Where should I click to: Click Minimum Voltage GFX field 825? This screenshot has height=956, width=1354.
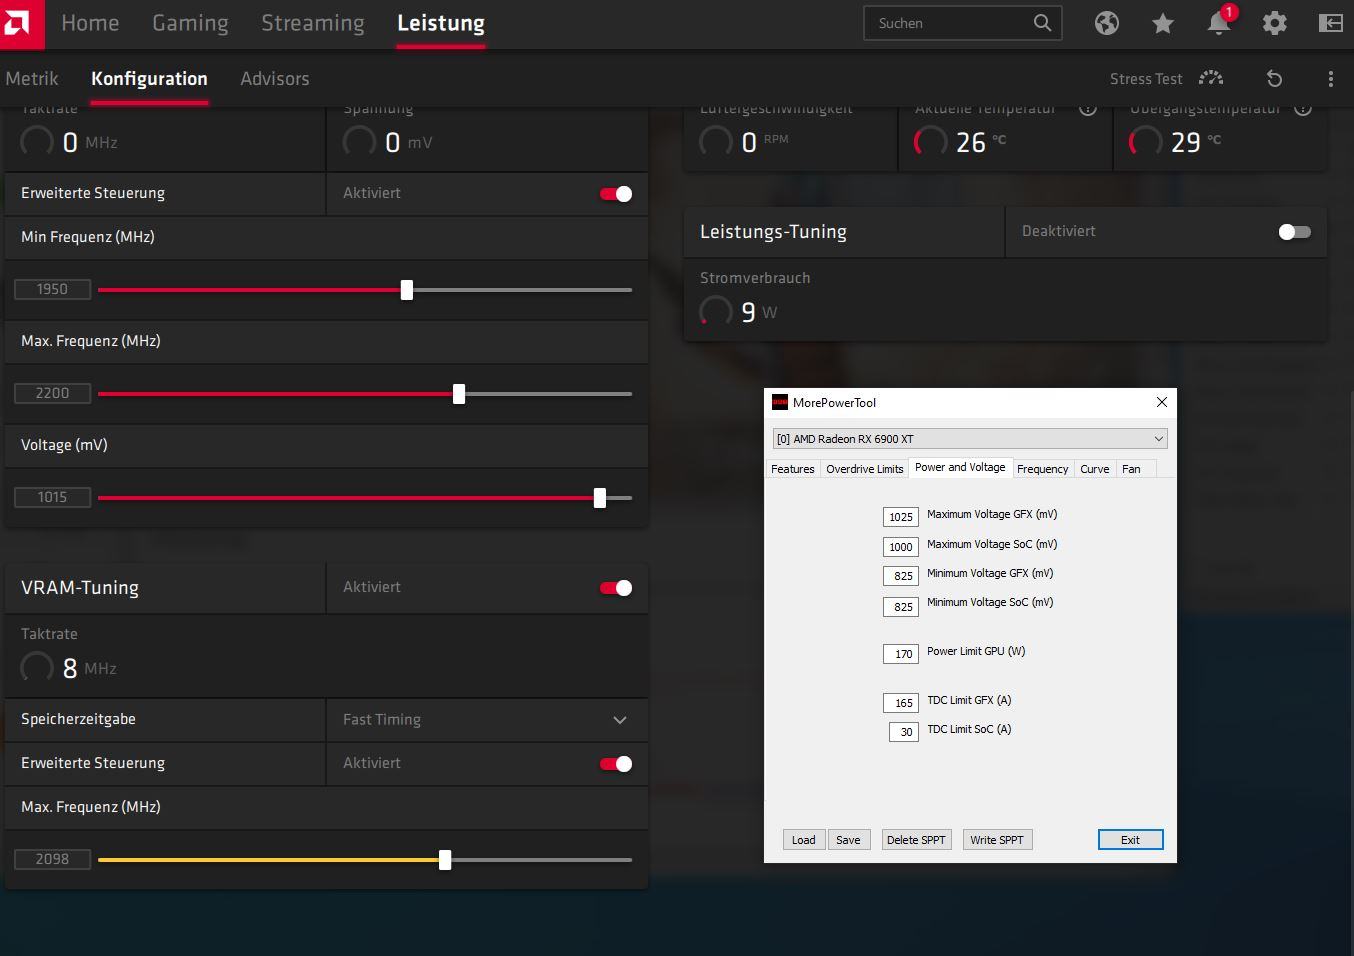coord(901,576)
